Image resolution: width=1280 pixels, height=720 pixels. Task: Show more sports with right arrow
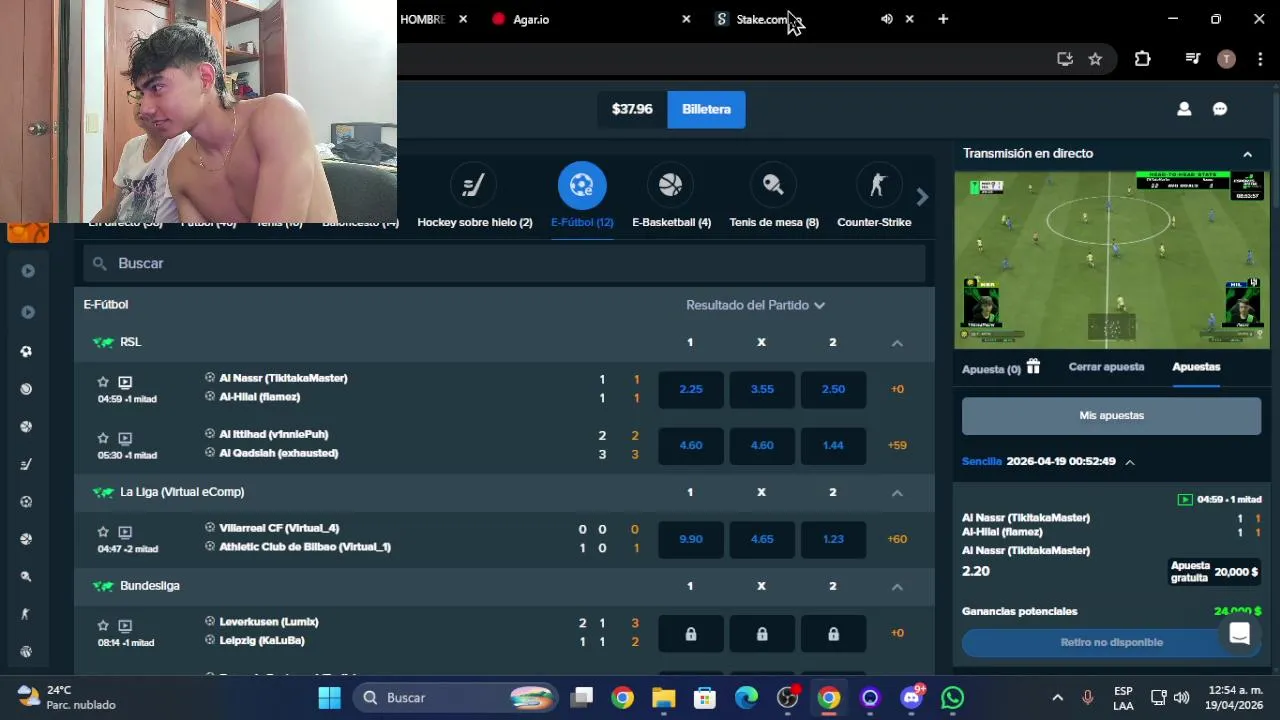pyautogui.click(x=922, y=197)
